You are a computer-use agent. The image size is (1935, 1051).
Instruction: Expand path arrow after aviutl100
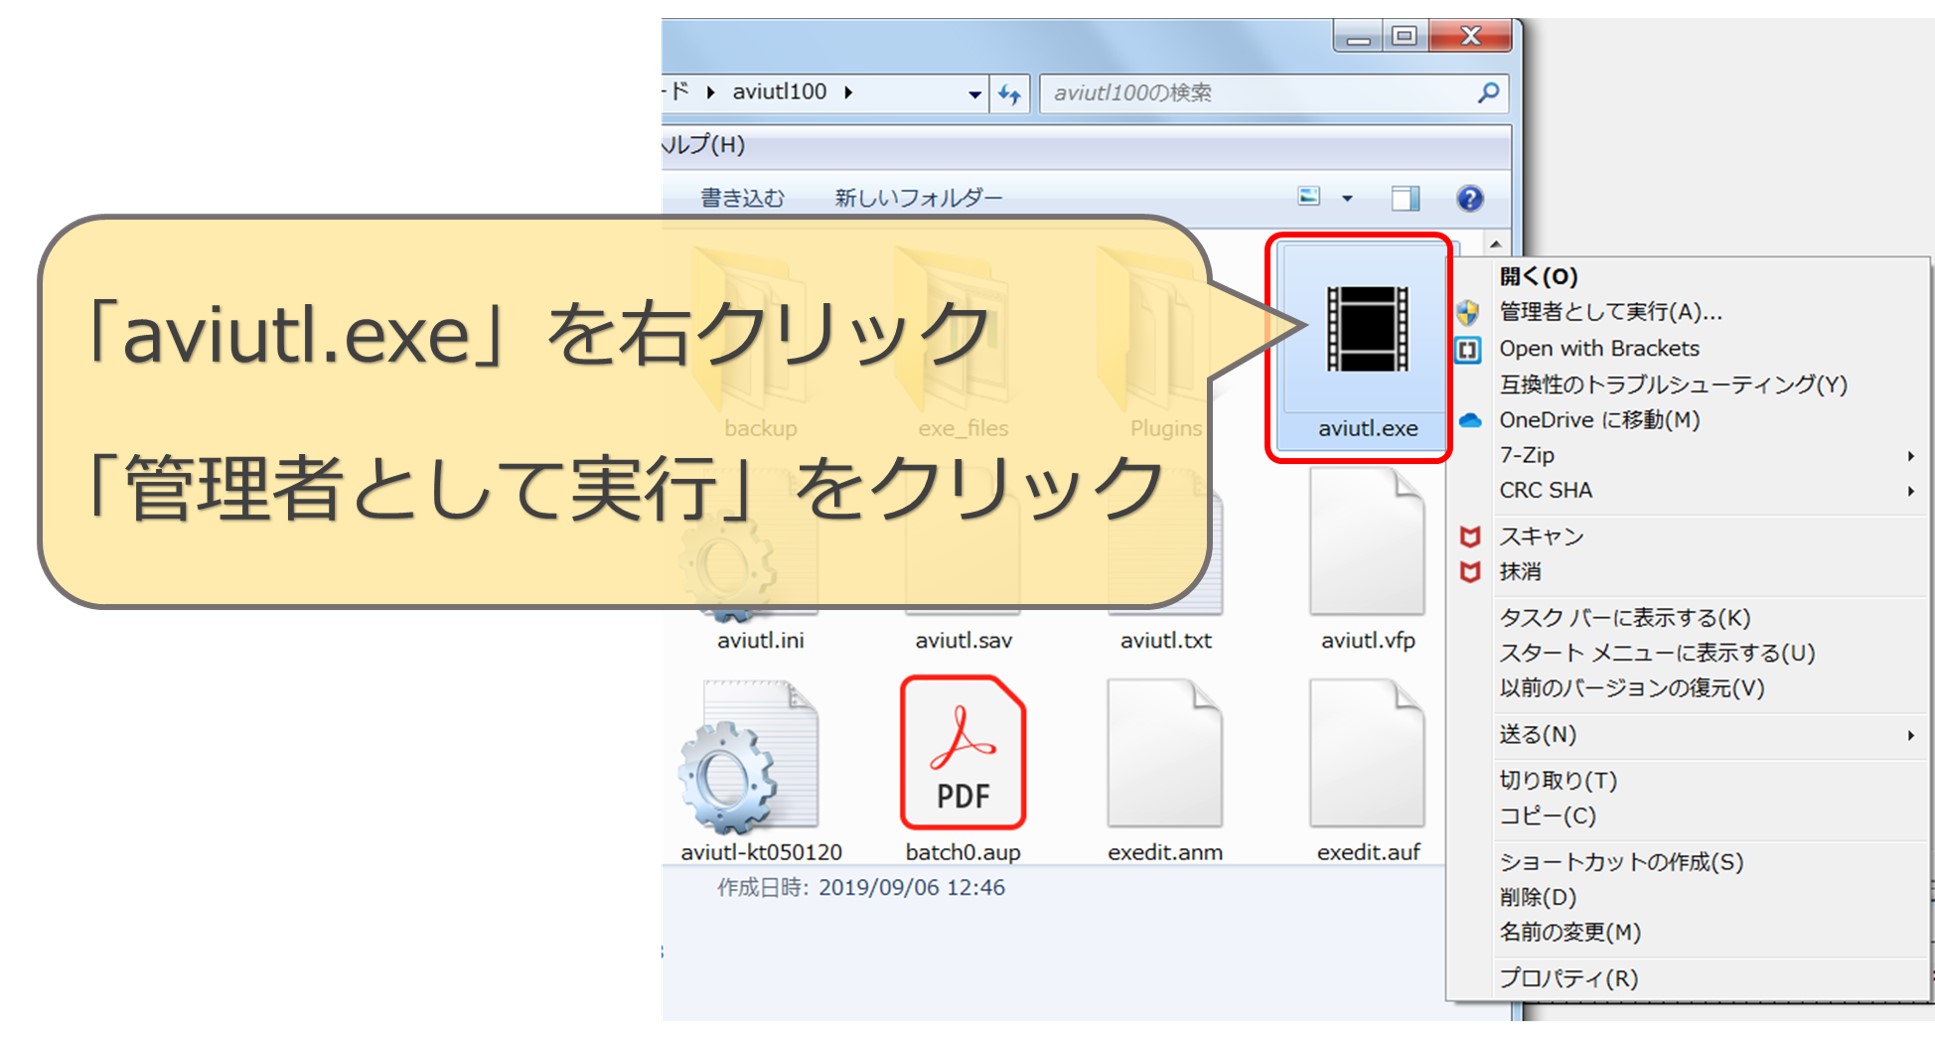click(848, 92)
